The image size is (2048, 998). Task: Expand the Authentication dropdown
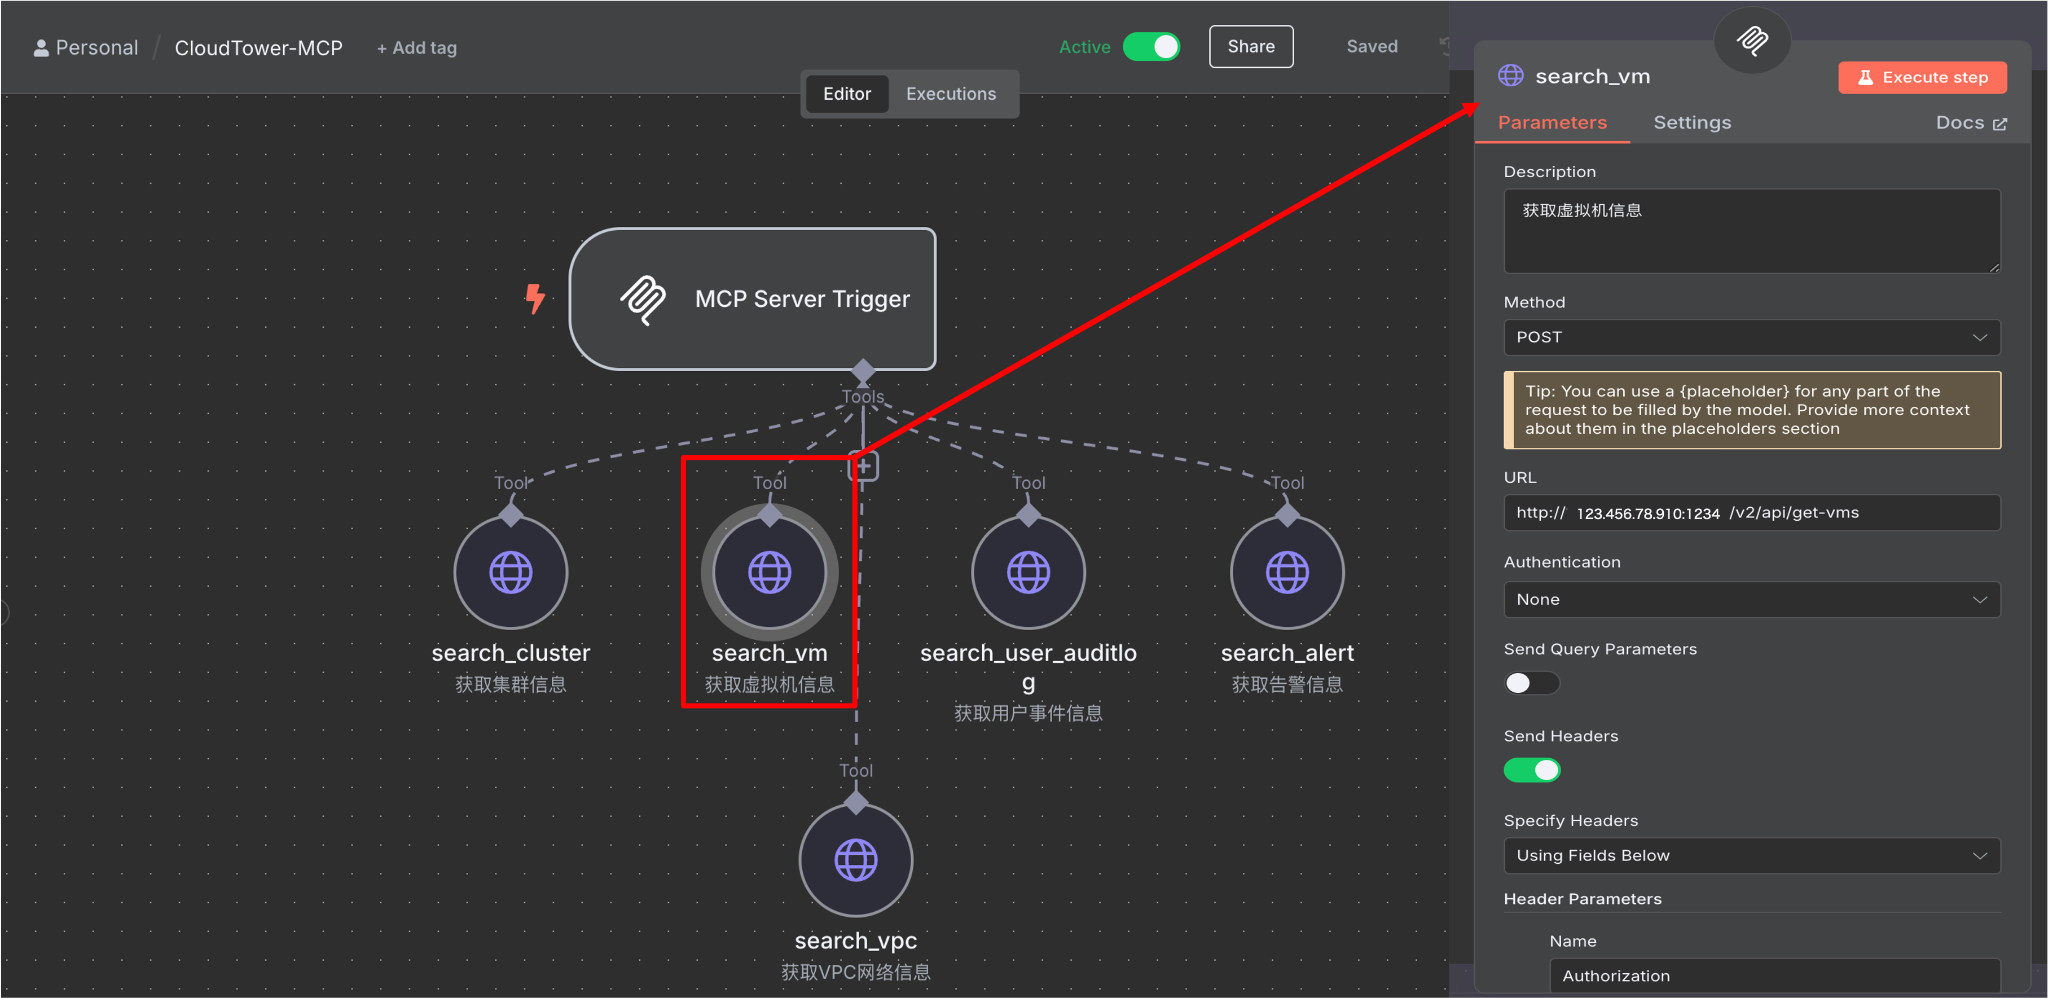tap(1751, 600)
